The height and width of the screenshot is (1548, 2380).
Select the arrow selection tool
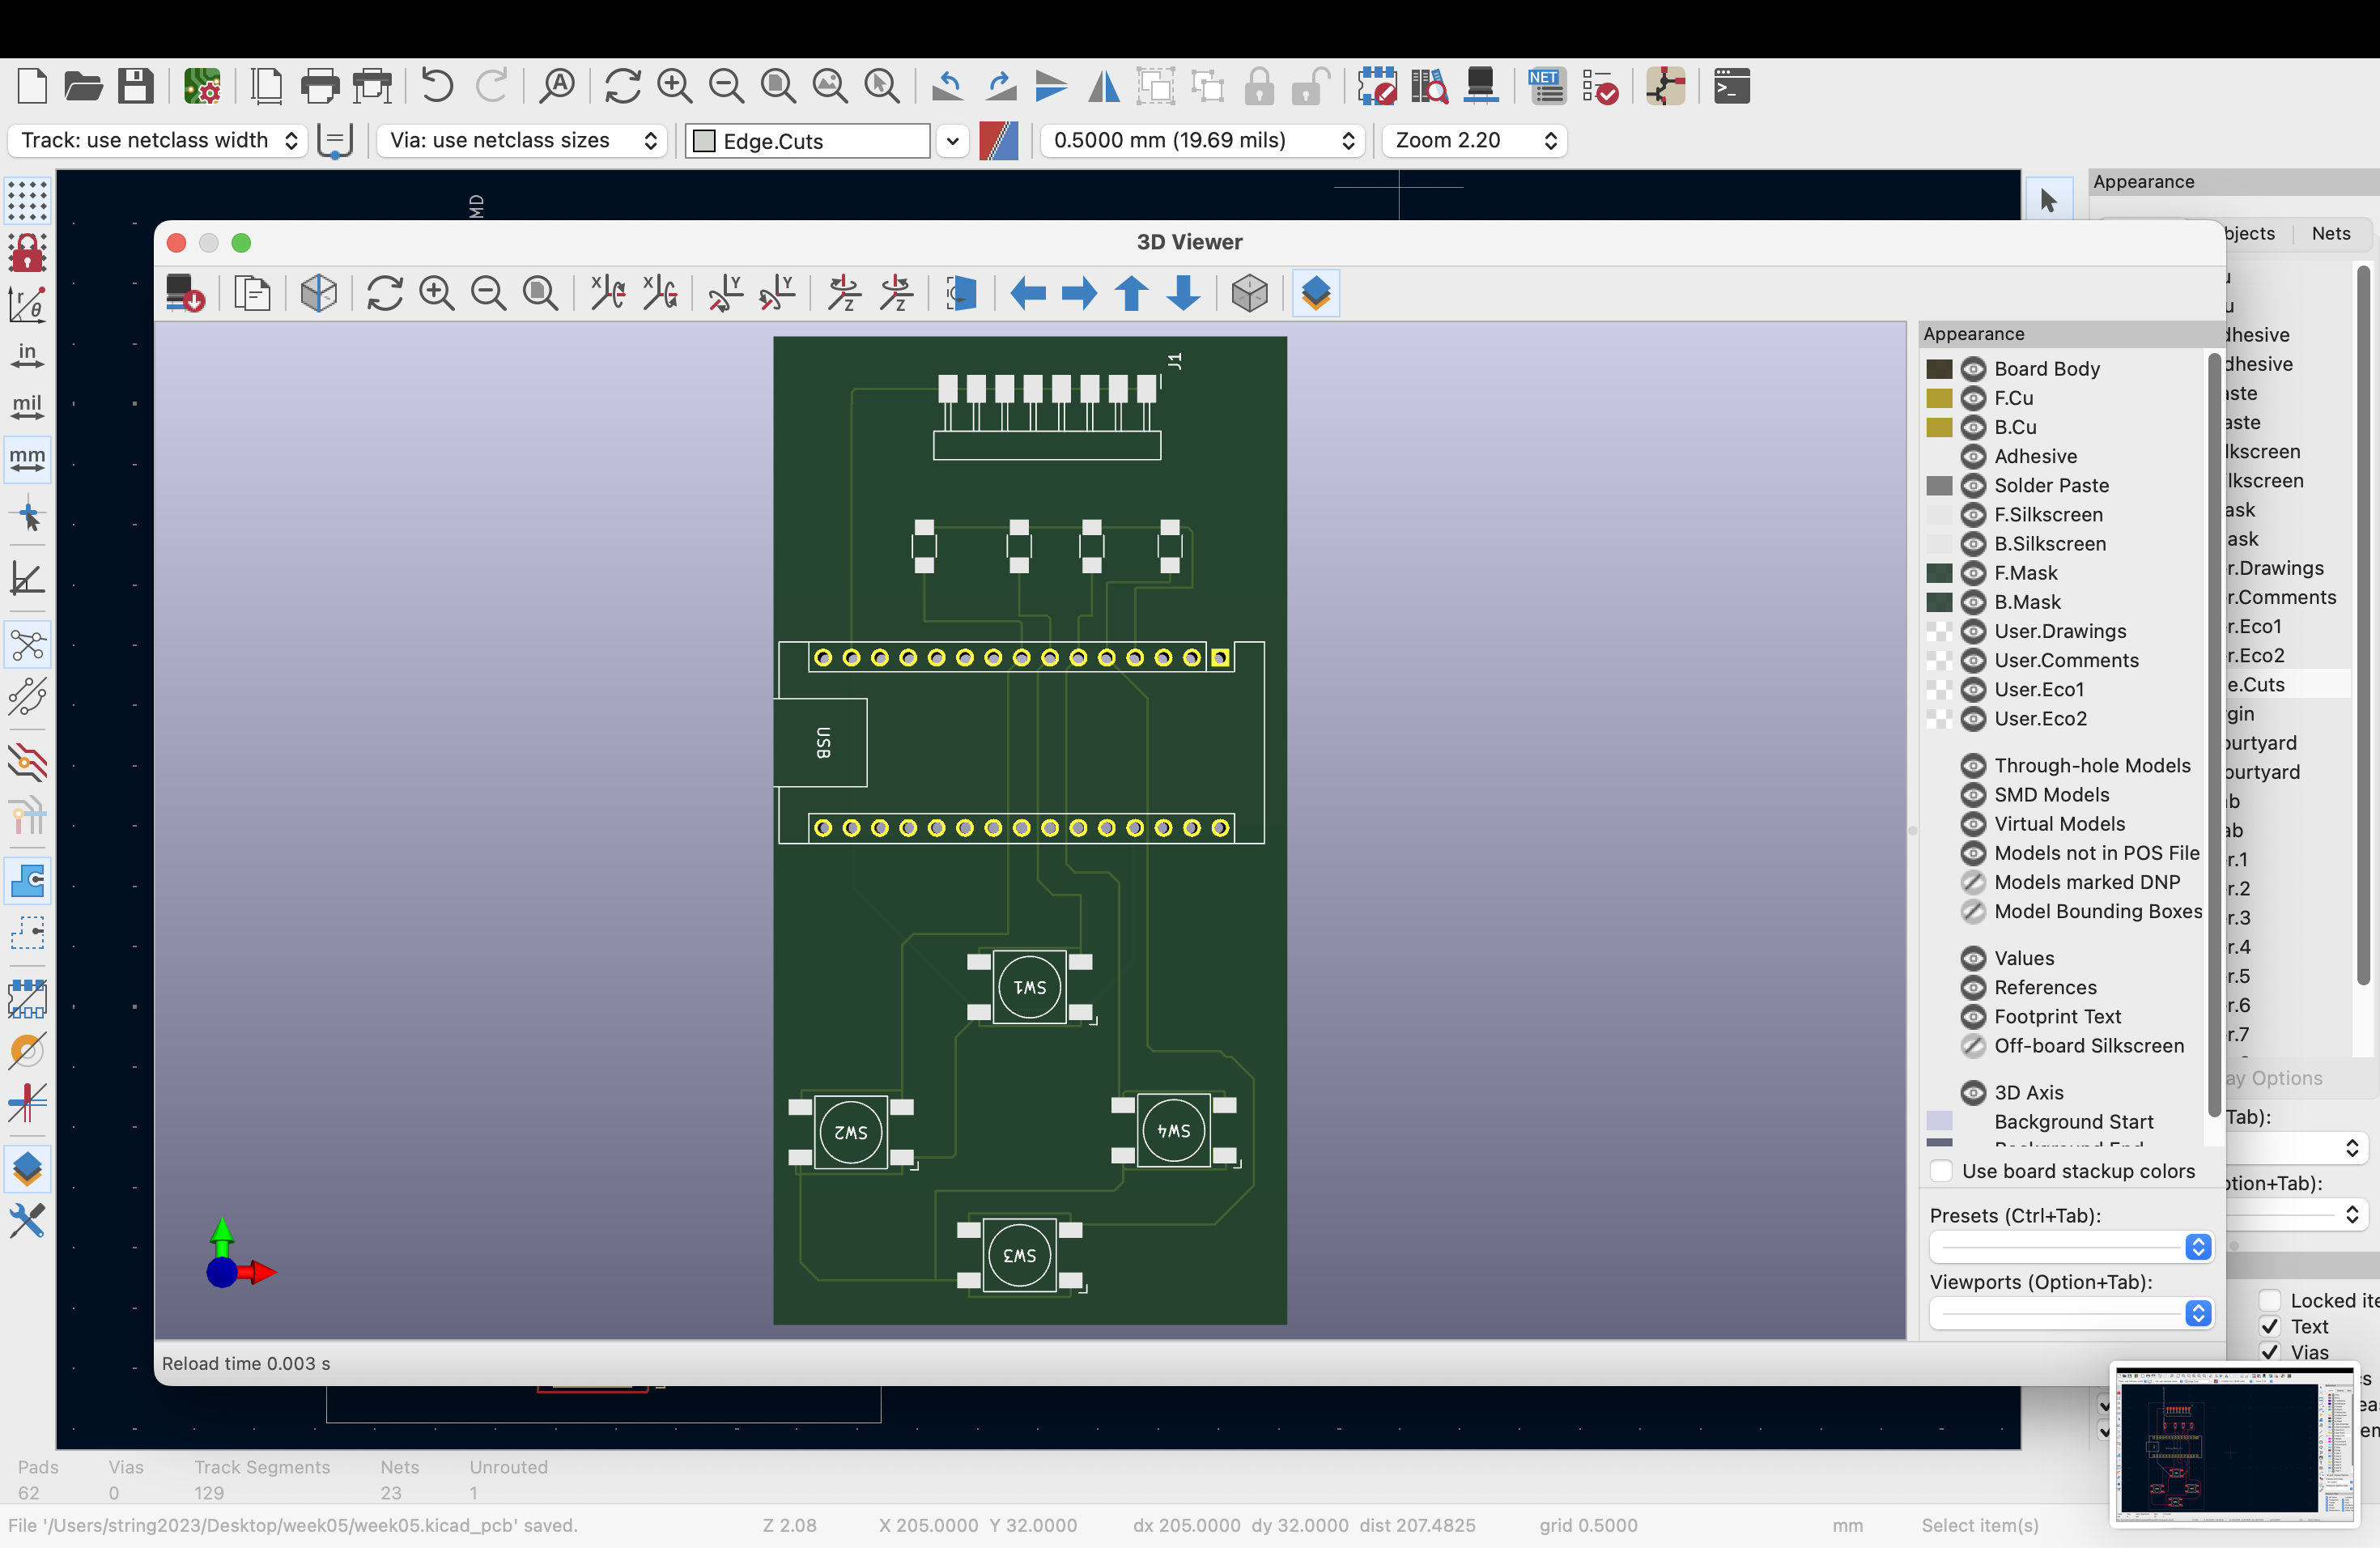2047,200
